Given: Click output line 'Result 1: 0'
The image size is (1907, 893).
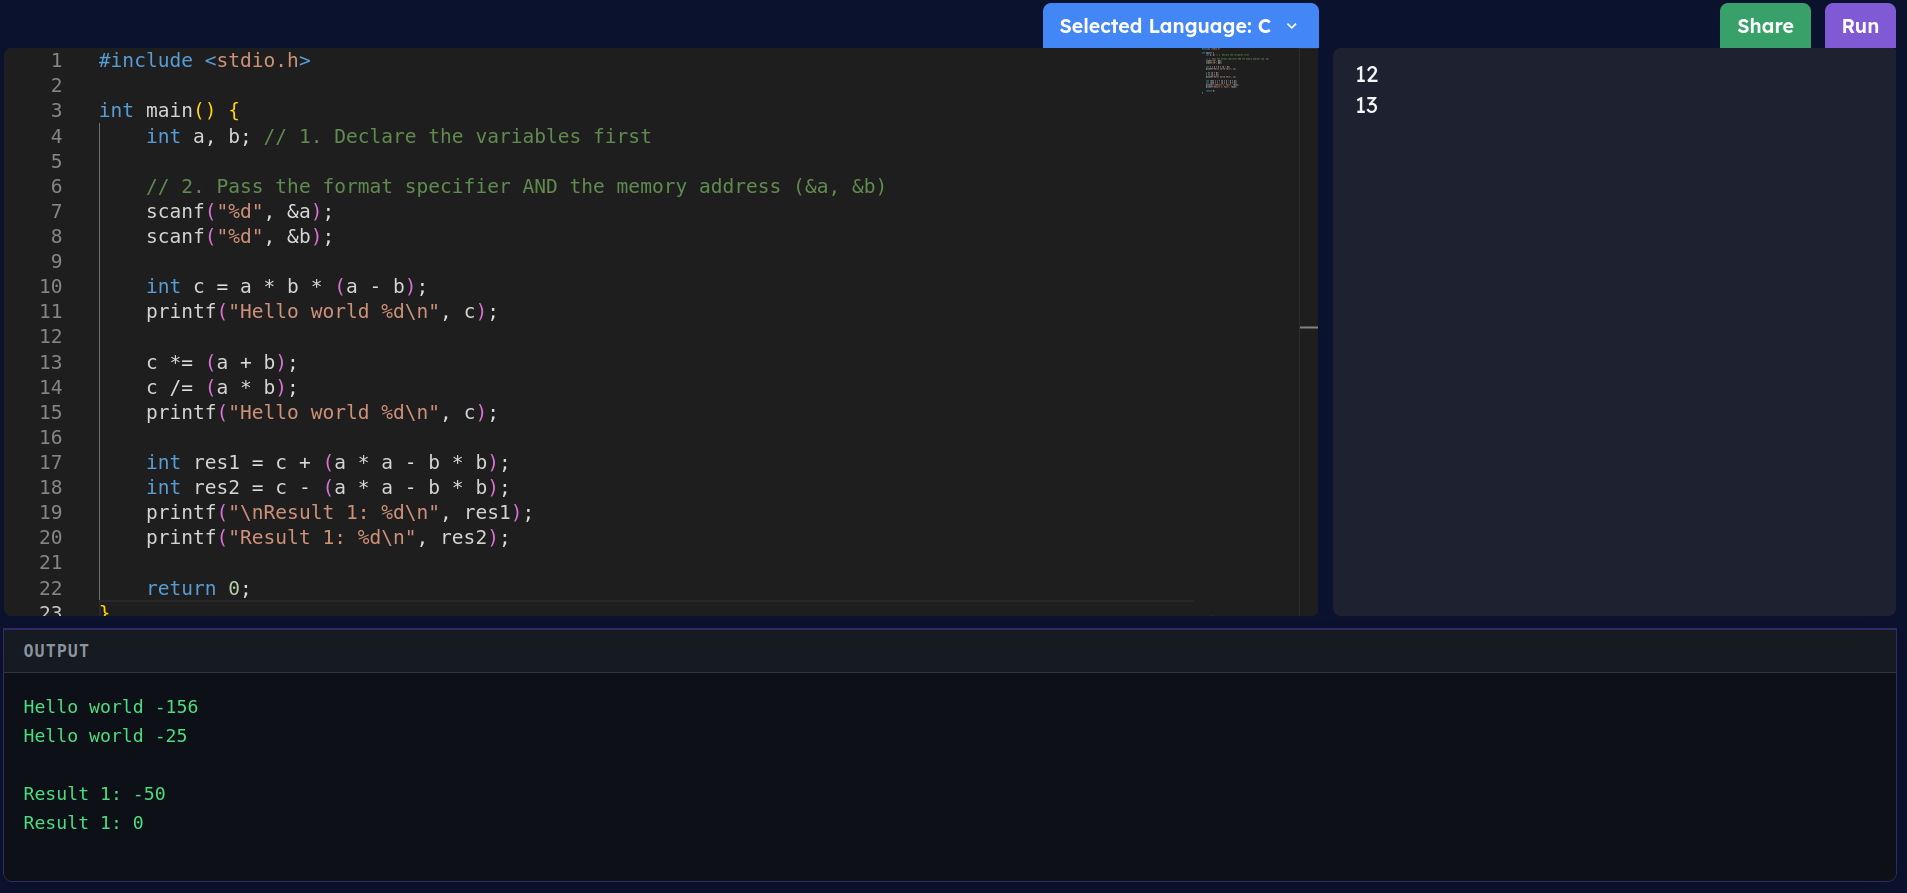Looking at the screenshot, I should pyautogui.click(x=83, y=823).
